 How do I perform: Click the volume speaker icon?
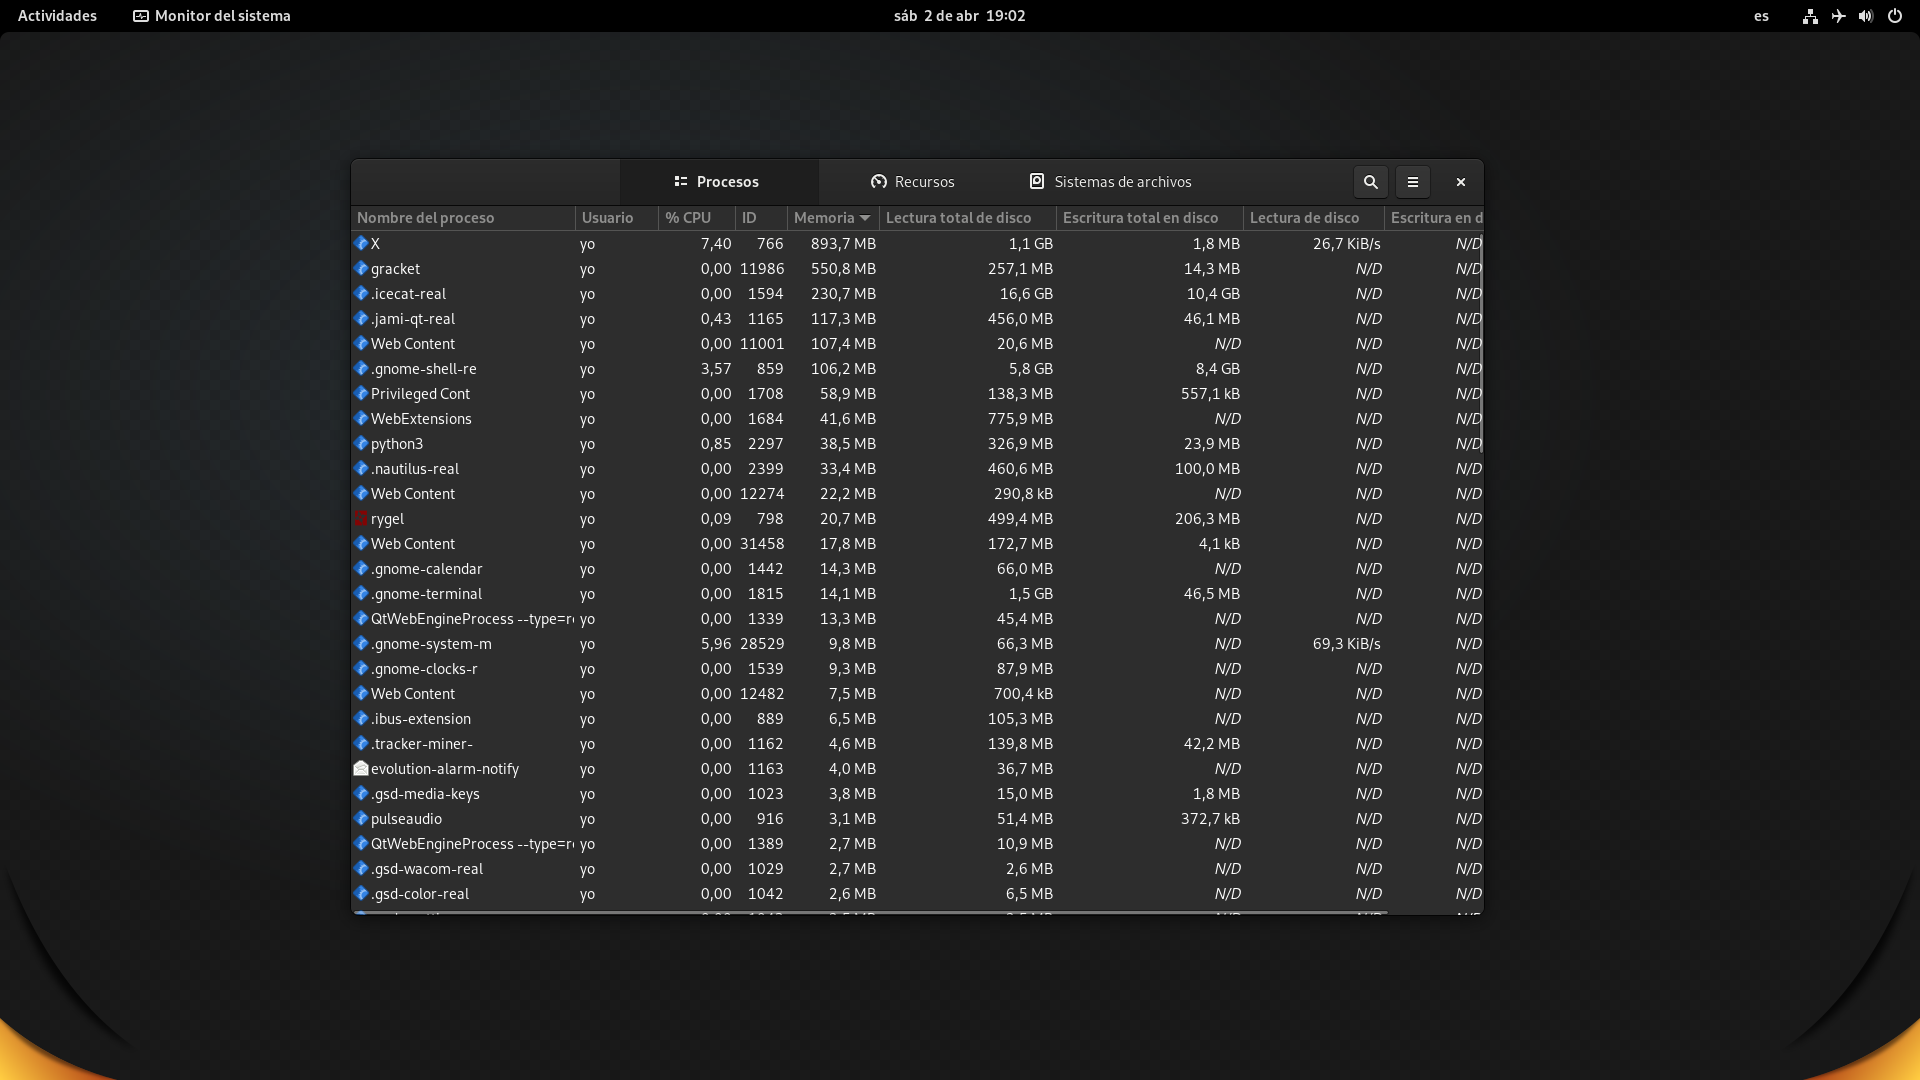pos(1866,16)
